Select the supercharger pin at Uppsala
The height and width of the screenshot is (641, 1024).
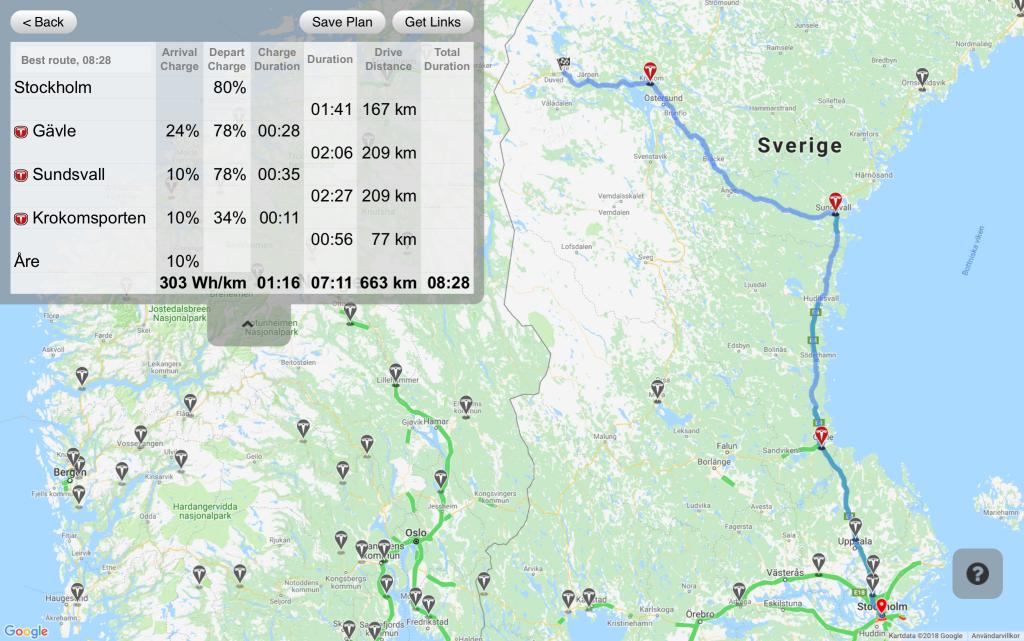click(855, 527)
